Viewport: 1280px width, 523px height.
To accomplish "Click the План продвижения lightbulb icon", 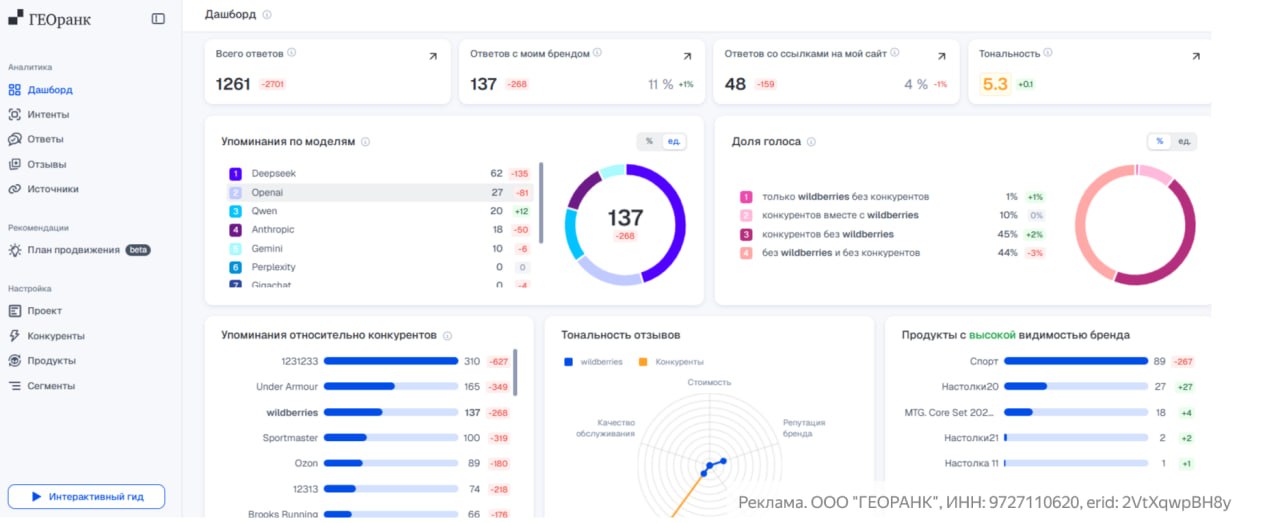I will [x=15, y=250].
